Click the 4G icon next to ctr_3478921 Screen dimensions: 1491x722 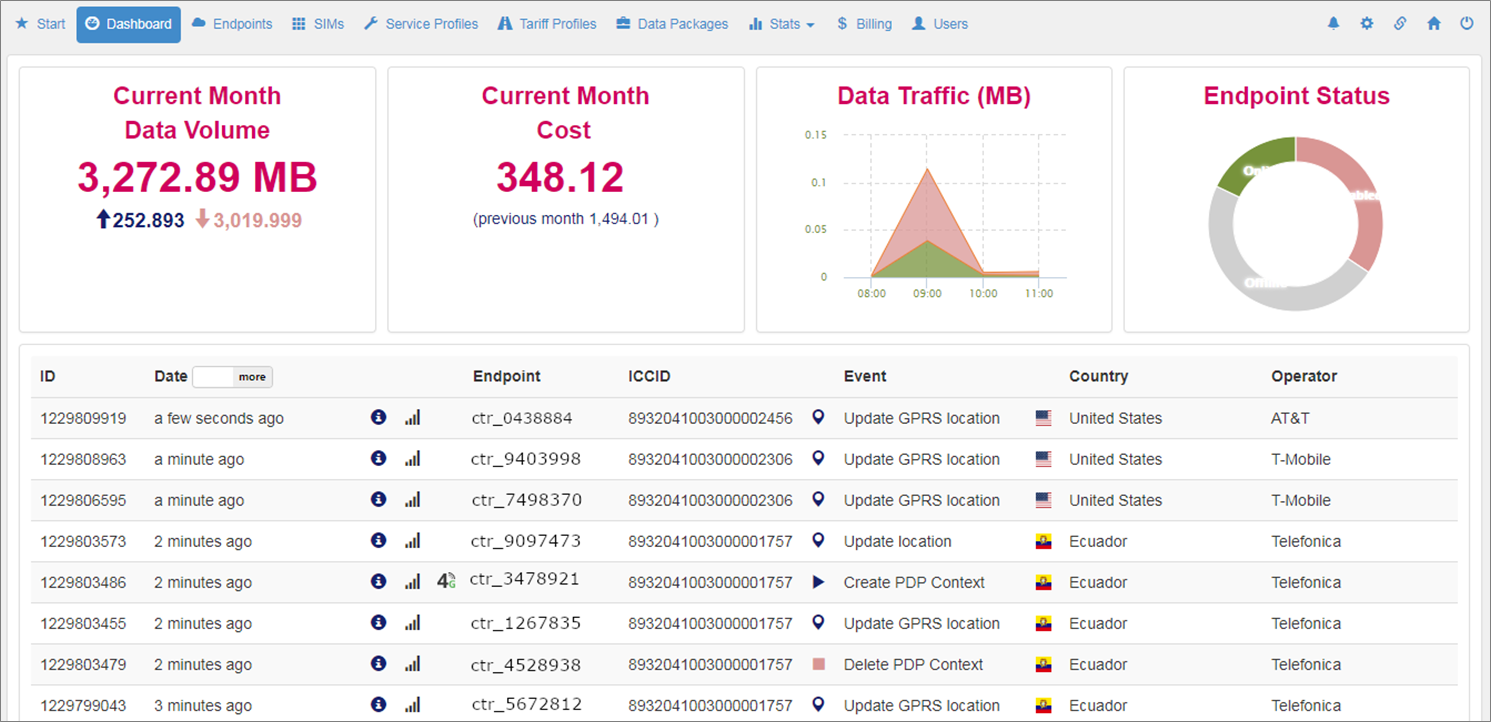(x=446, y=580)
